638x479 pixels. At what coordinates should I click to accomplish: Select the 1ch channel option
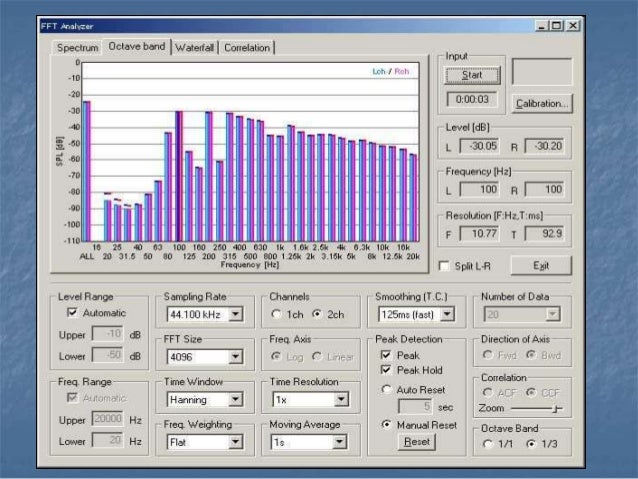coord(277,315)
